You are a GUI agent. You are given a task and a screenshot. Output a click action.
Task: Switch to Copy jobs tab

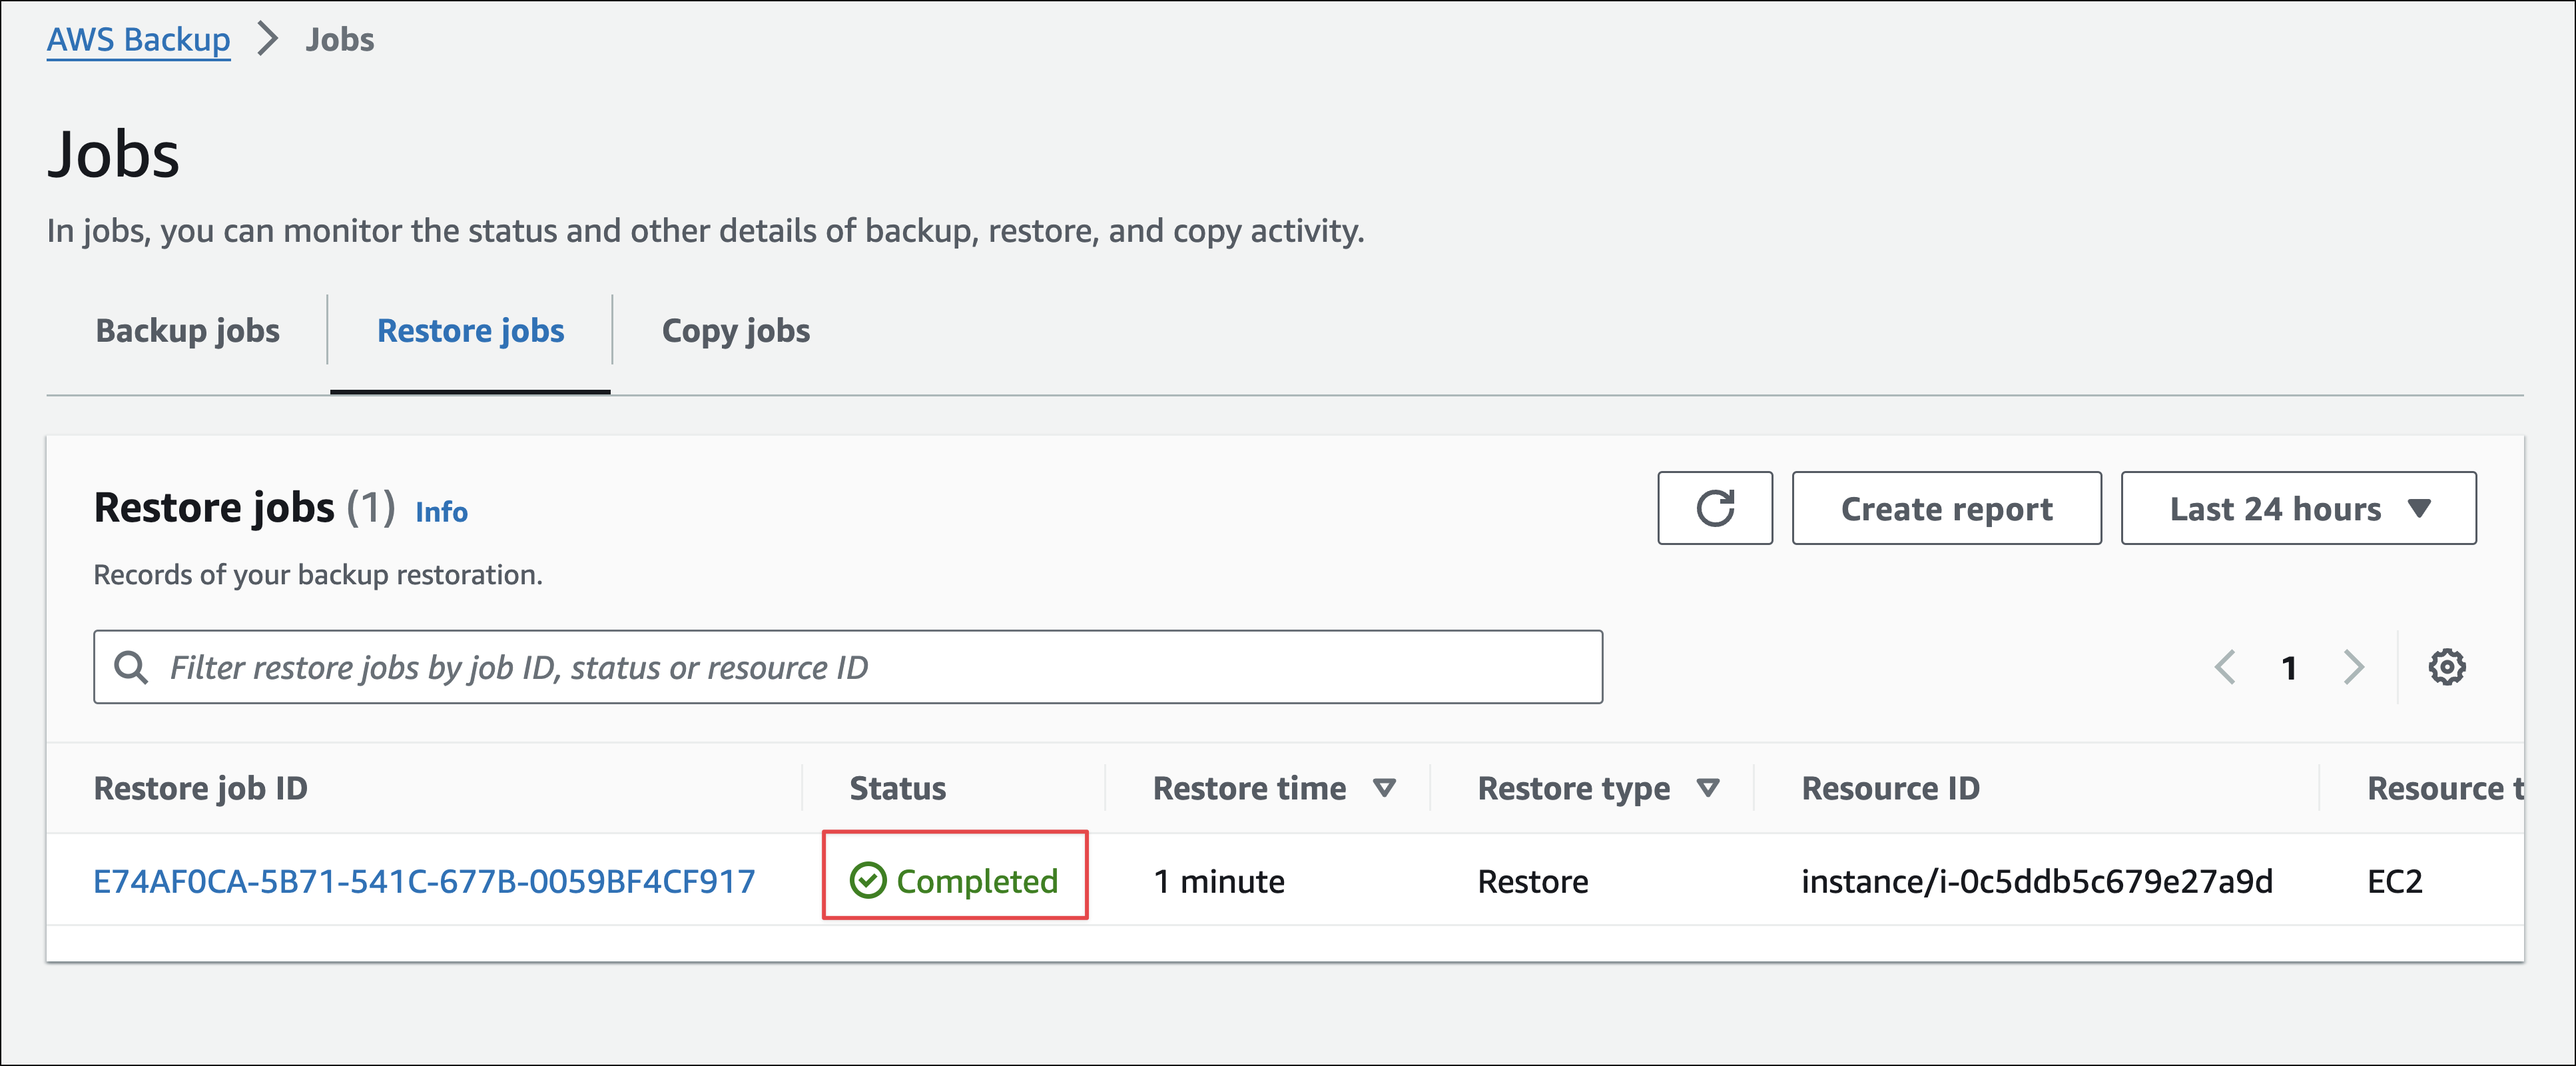(735, 331)
